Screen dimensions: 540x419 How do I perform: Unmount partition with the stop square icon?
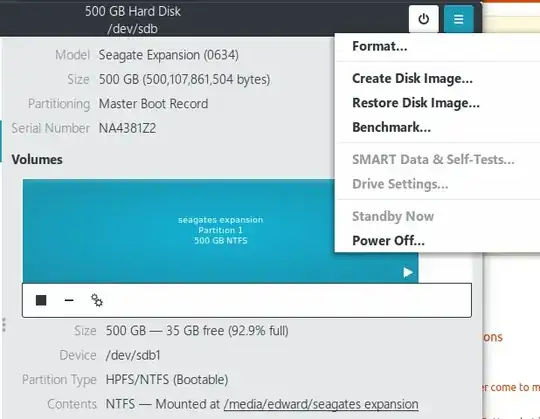[x=41, y=300]
